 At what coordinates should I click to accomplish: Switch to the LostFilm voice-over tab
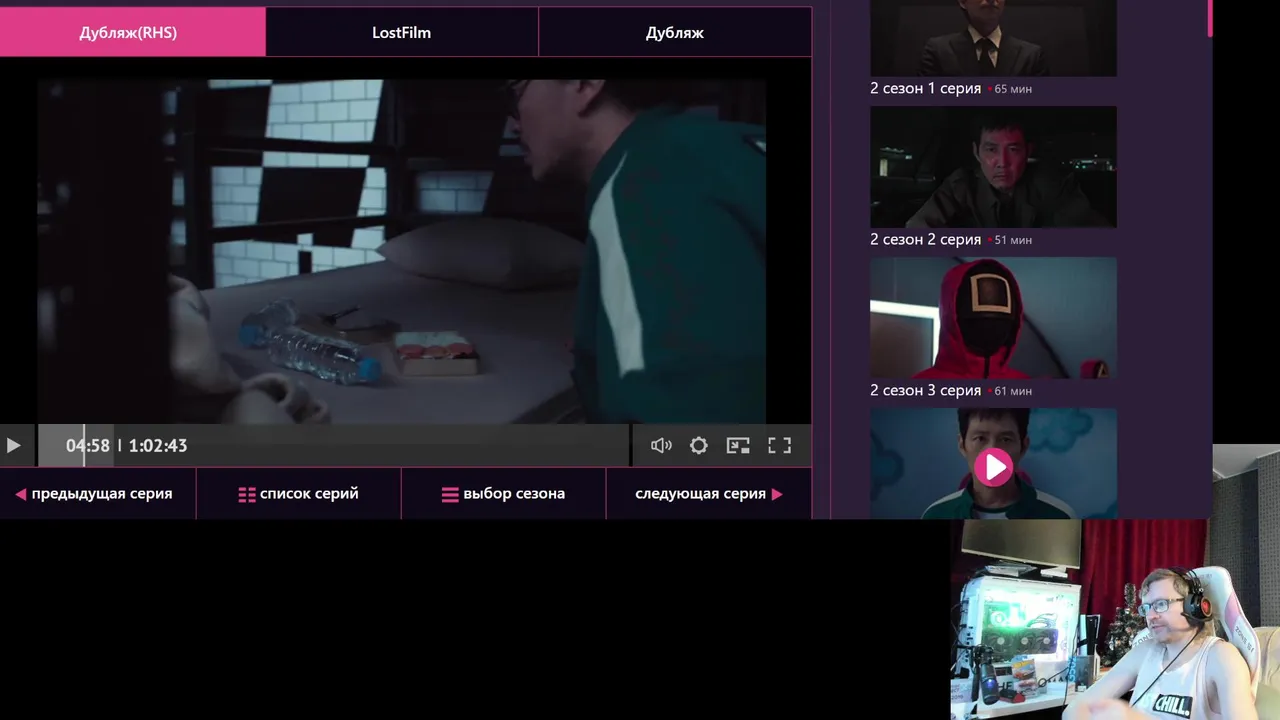[x=402, y=32]
